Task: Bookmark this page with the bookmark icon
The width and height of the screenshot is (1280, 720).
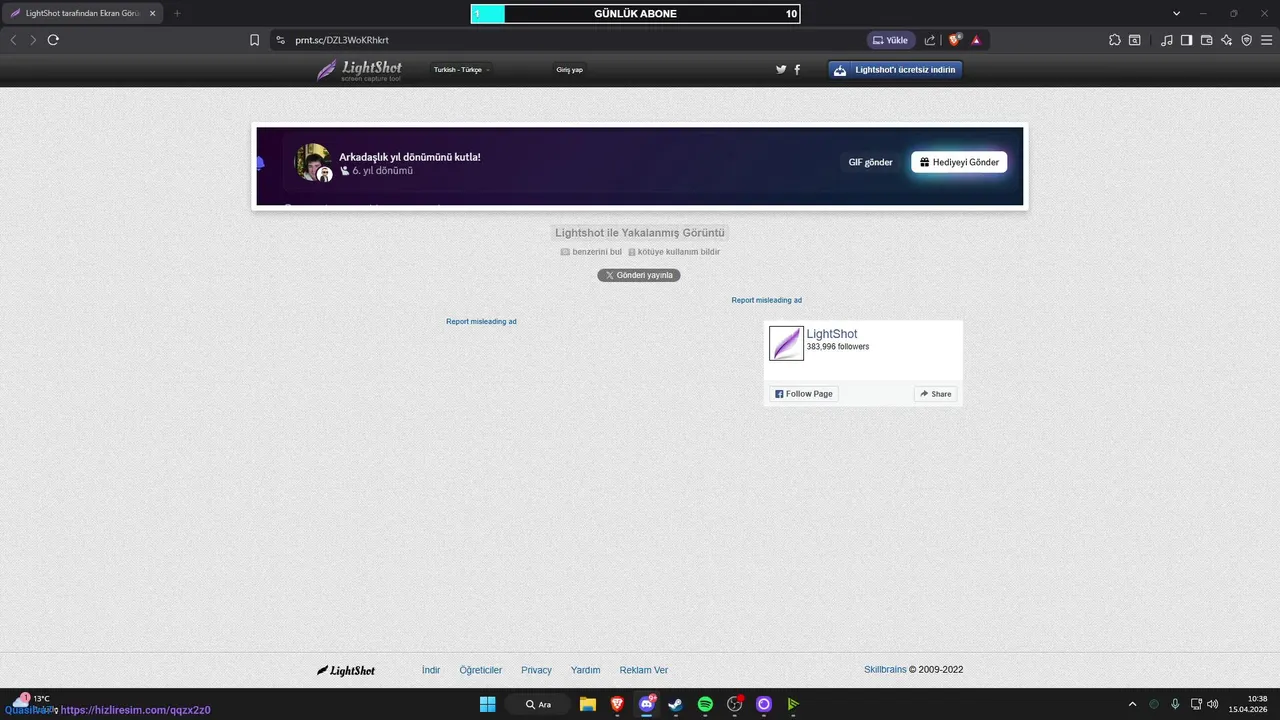Action: [254, 40]
